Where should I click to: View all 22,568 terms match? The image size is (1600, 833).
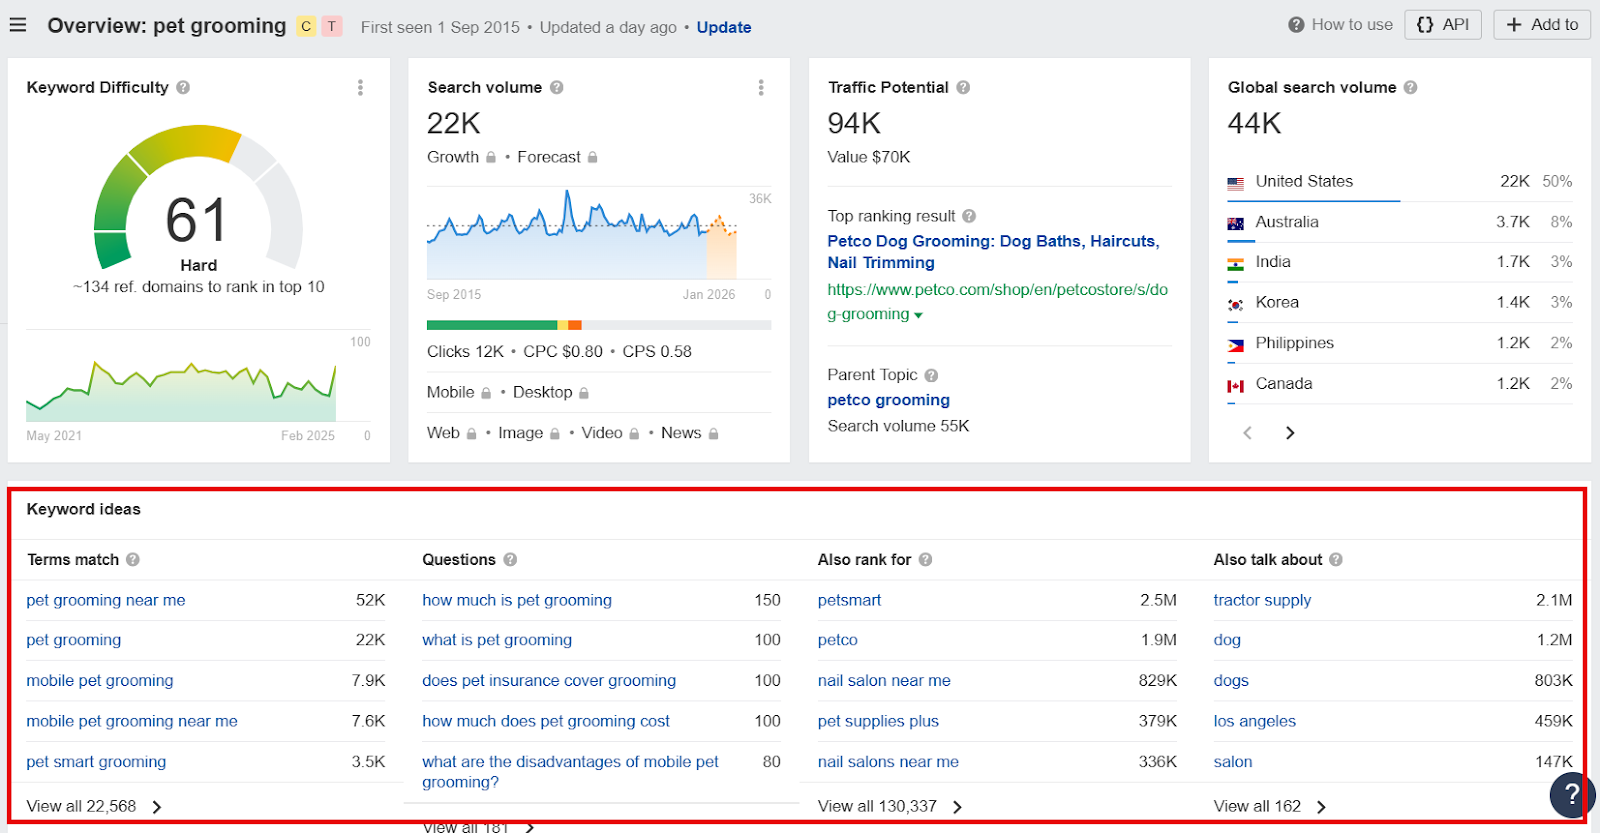coord(94,806)
